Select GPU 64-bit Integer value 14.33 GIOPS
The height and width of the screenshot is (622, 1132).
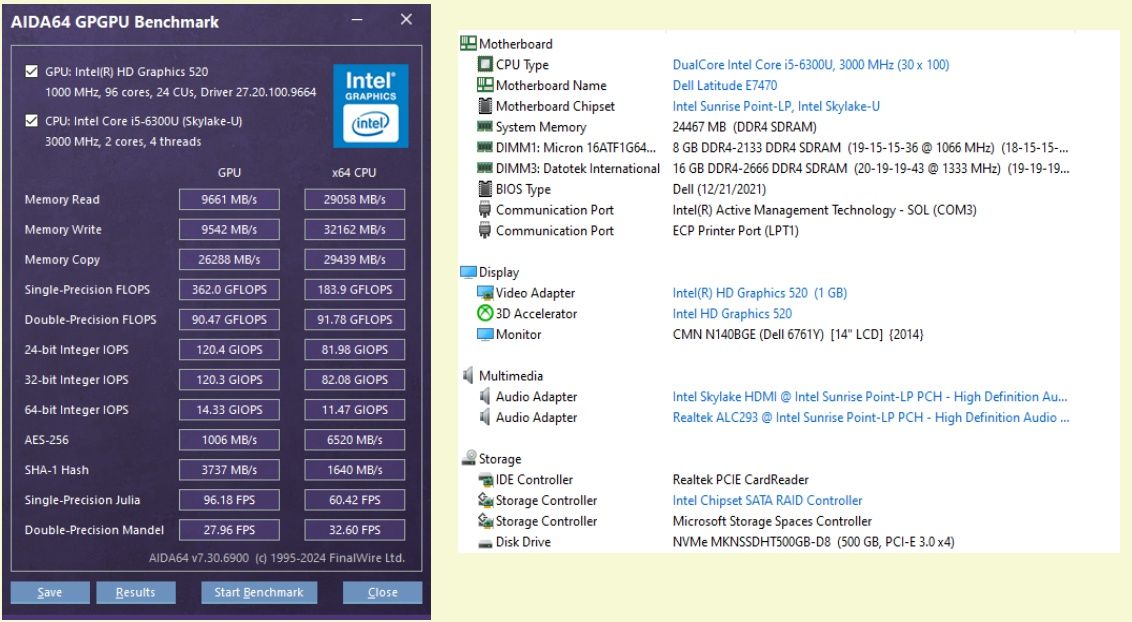coord(229,410)
